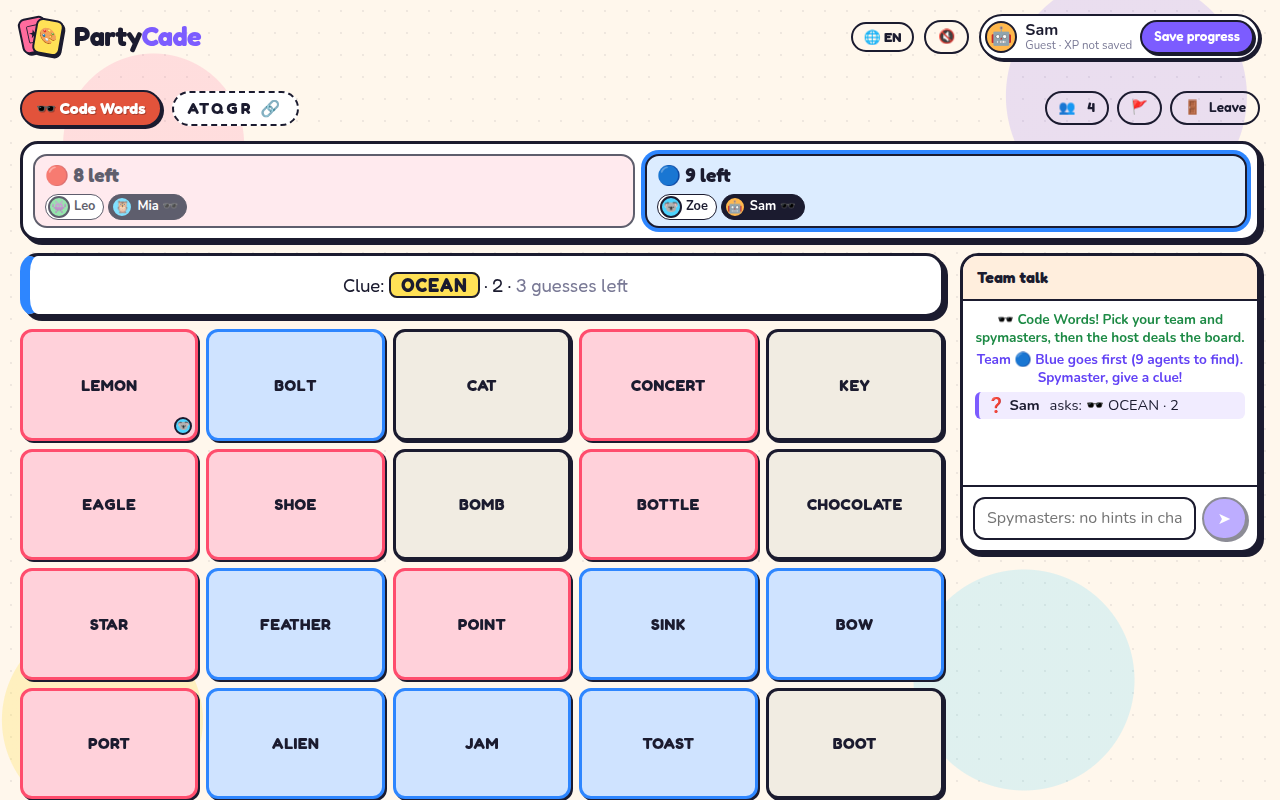The width and height of the screenshot is (1280, 800).
Task: Choose the SINK word card
Action: pos(667,624)
